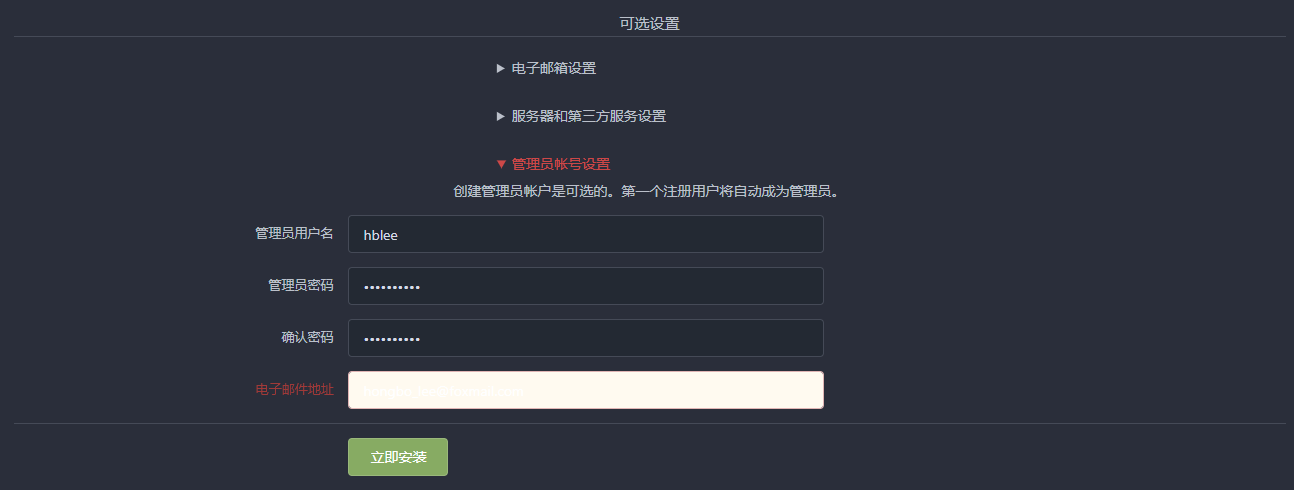Focus the highlighted 电子邮件地址 input field

(586, 390)
